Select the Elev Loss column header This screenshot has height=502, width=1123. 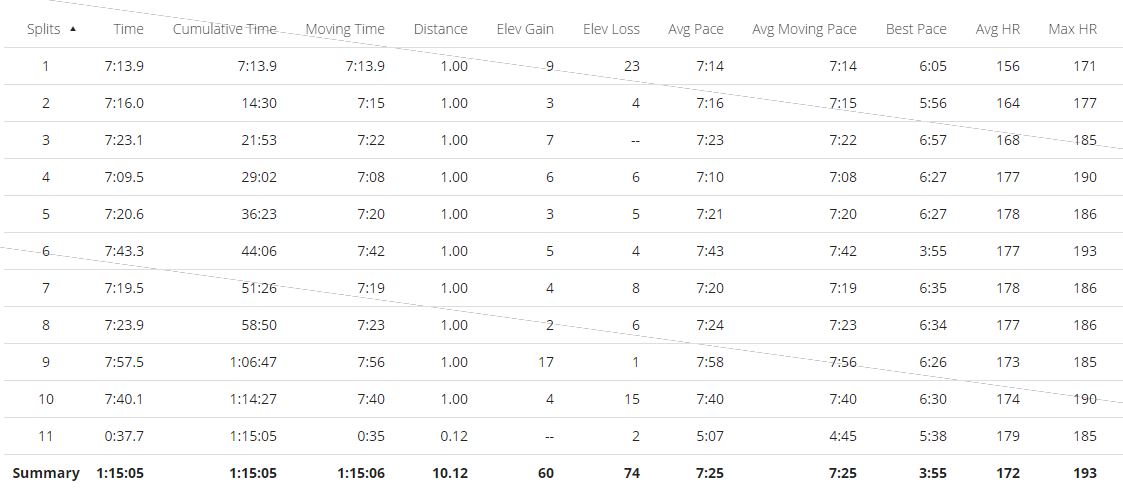pos(611,29)
